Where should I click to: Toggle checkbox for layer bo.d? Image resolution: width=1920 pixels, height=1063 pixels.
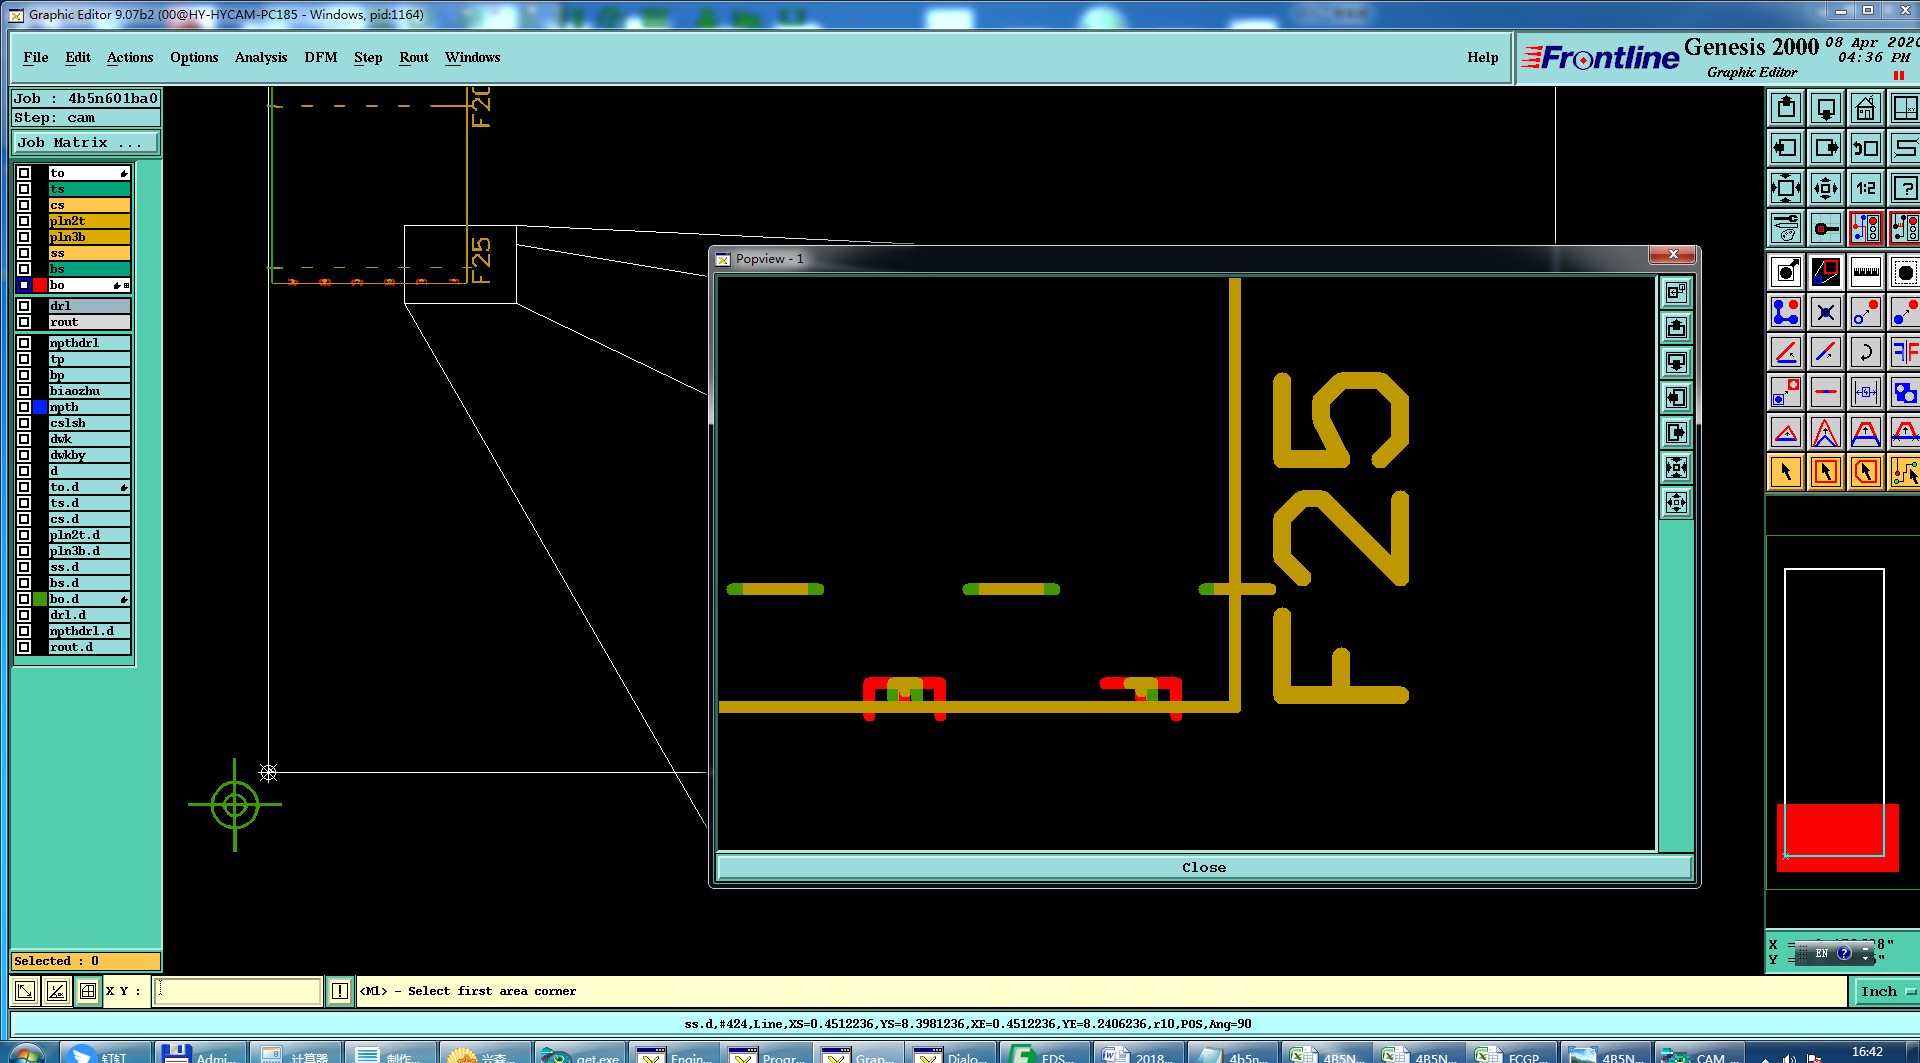pos(24,599)
